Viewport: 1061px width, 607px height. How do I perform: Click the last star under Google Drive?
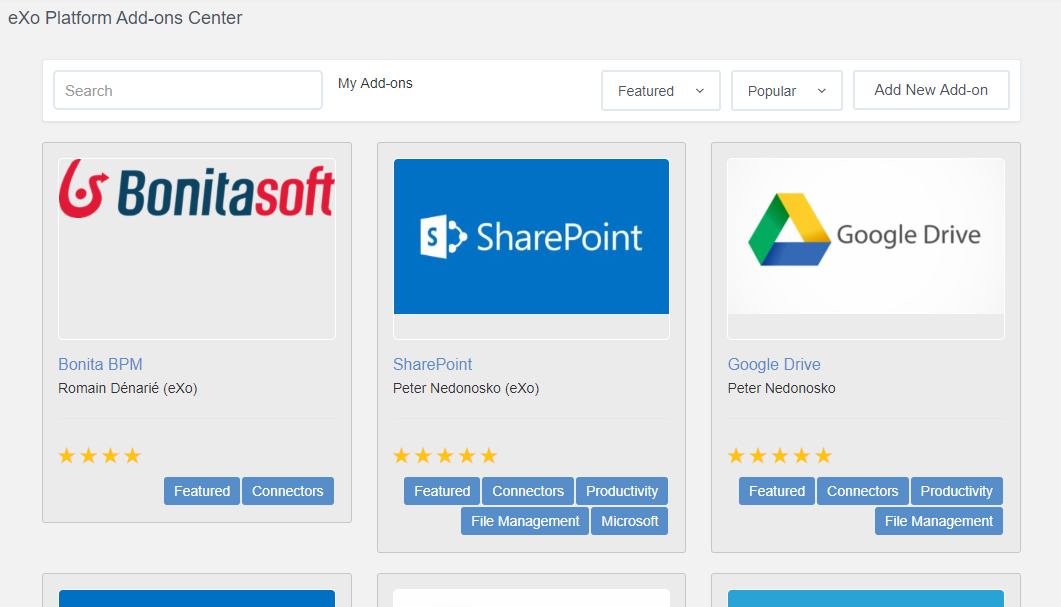coord(823,455)
